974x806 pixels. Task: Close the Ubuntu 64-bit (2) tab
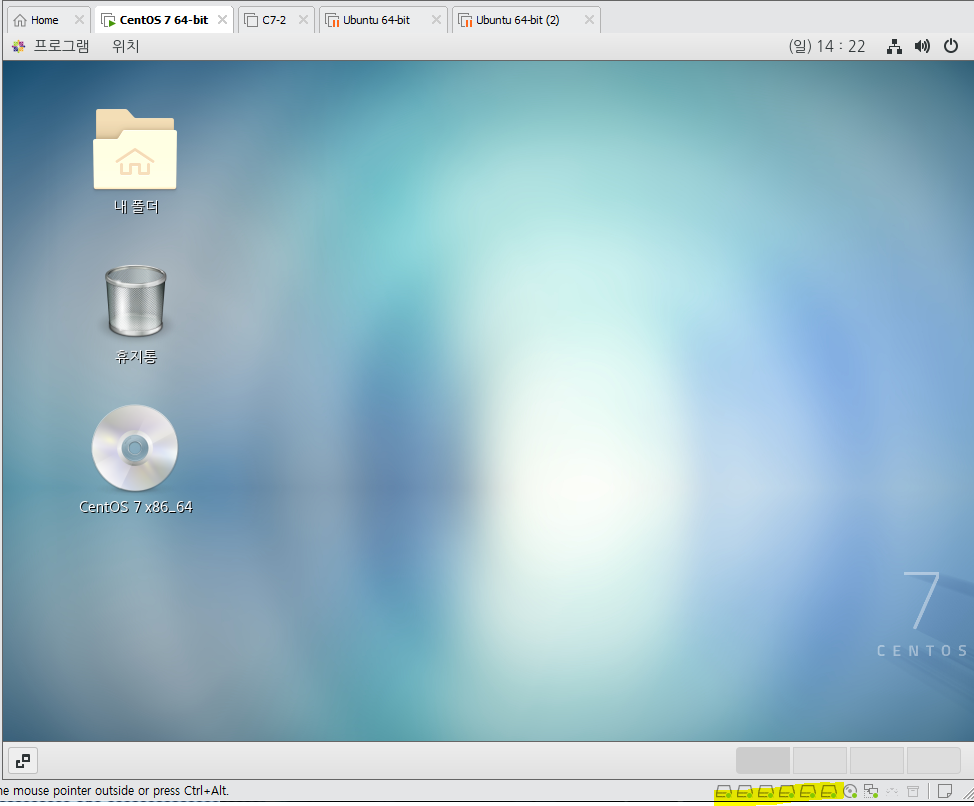coord(589,20)
